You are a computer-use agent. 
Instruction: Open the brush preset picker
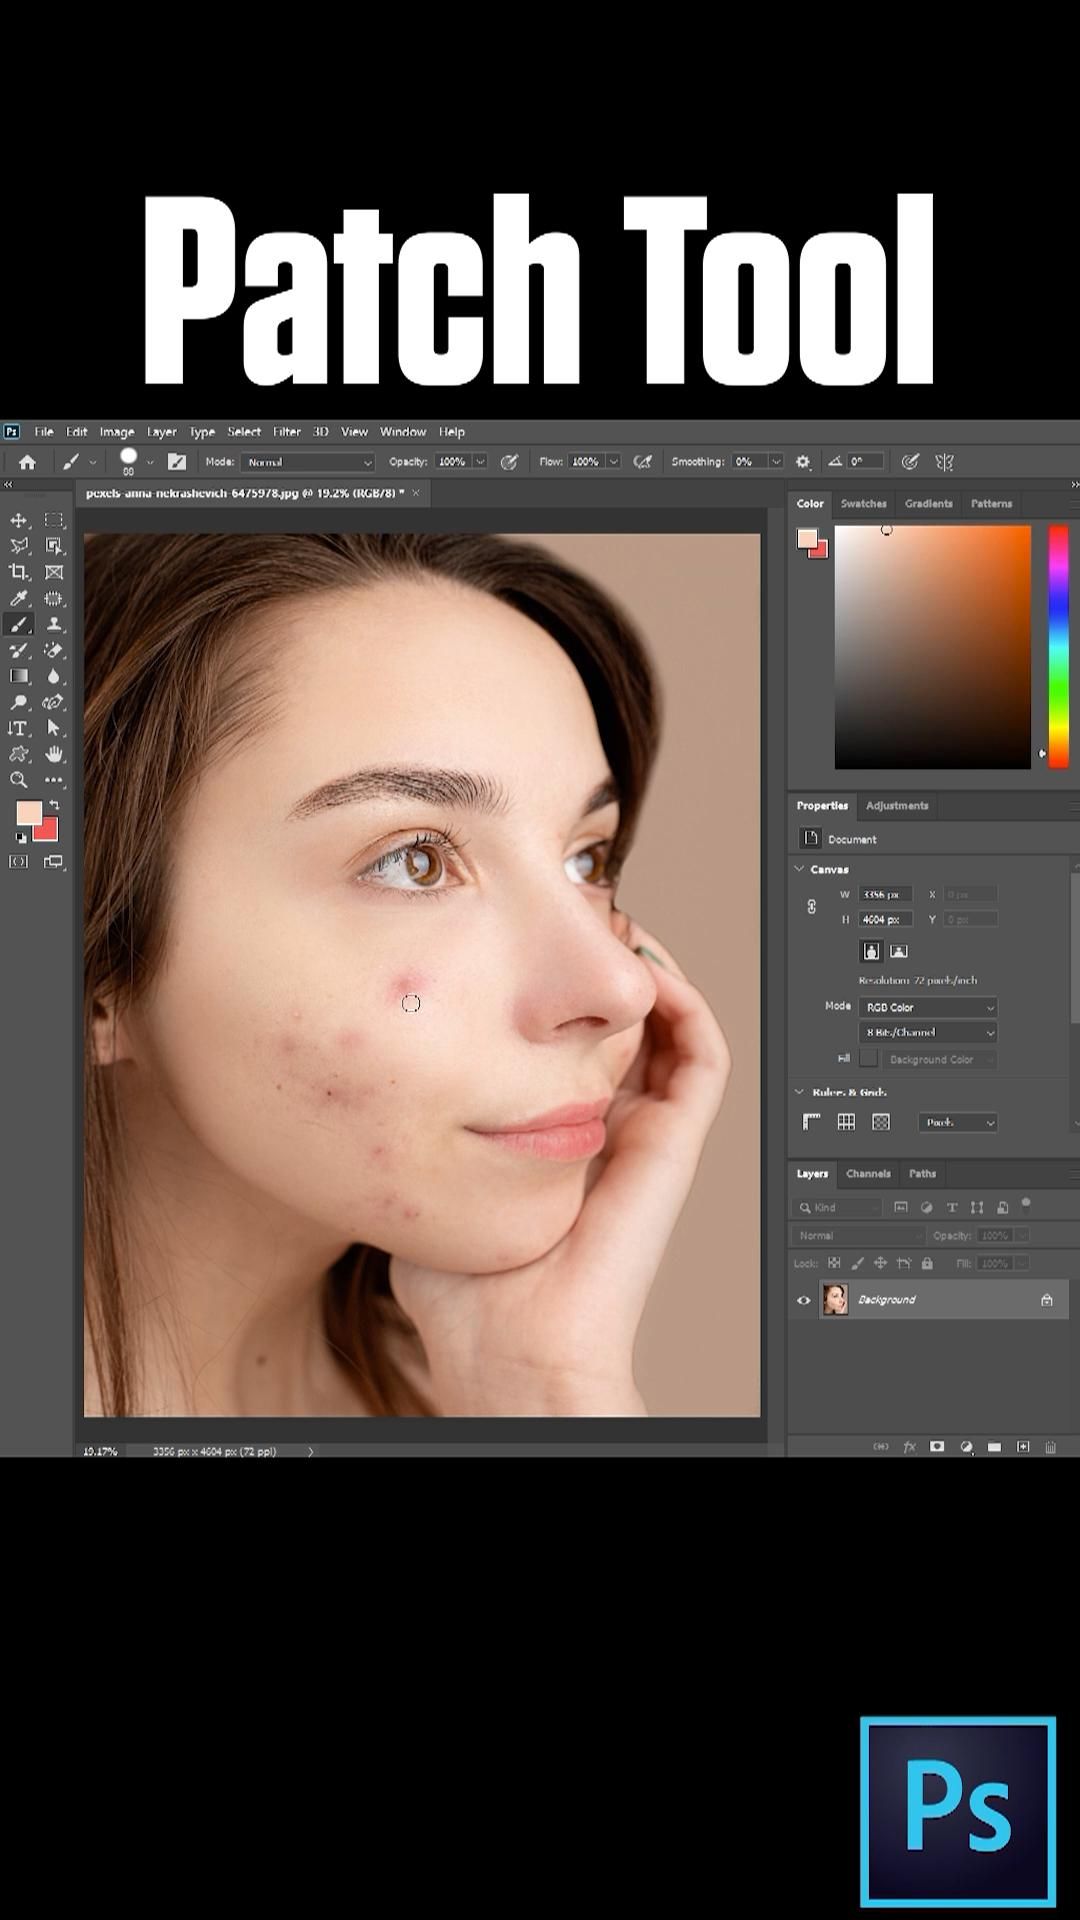pos(150,462)
